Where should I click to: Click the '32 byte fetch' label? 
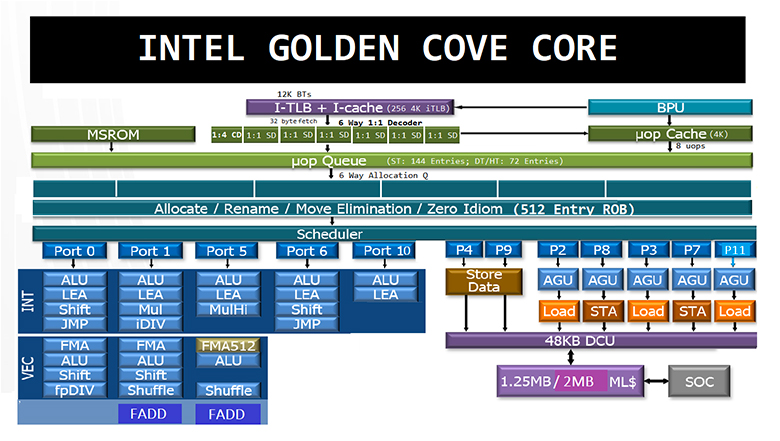pyautogui.click(x=293, y=121)
